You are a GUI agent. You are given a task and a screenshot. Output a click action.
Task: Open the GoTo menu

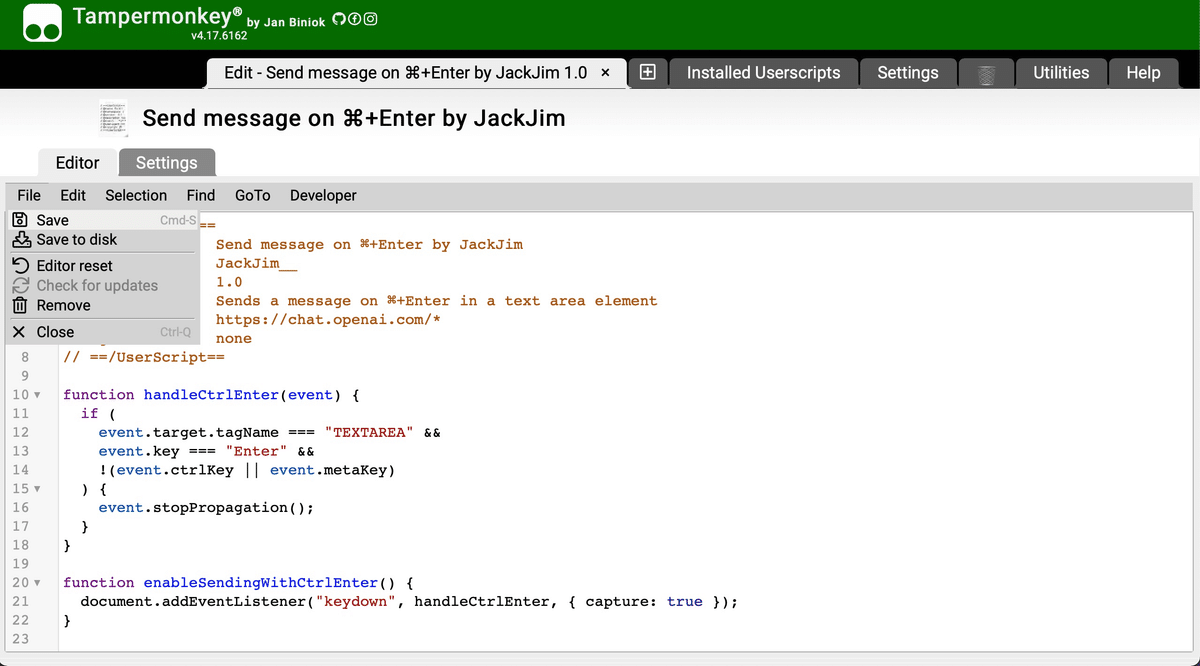[x=253, y=195]
